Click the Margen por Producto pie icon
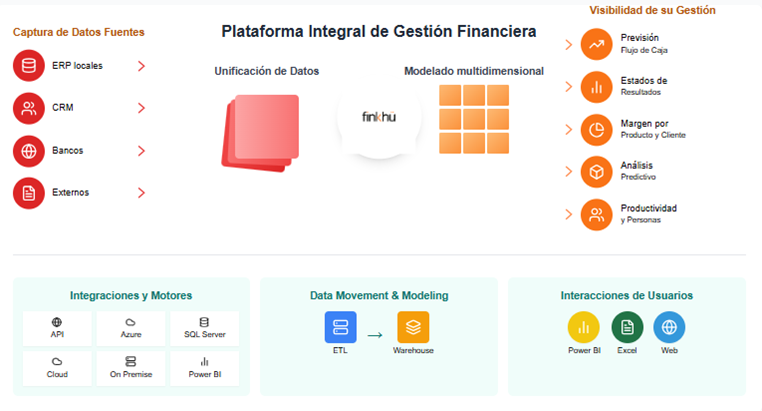This screenshot has height=411, width=762. (x=596, y=130)
